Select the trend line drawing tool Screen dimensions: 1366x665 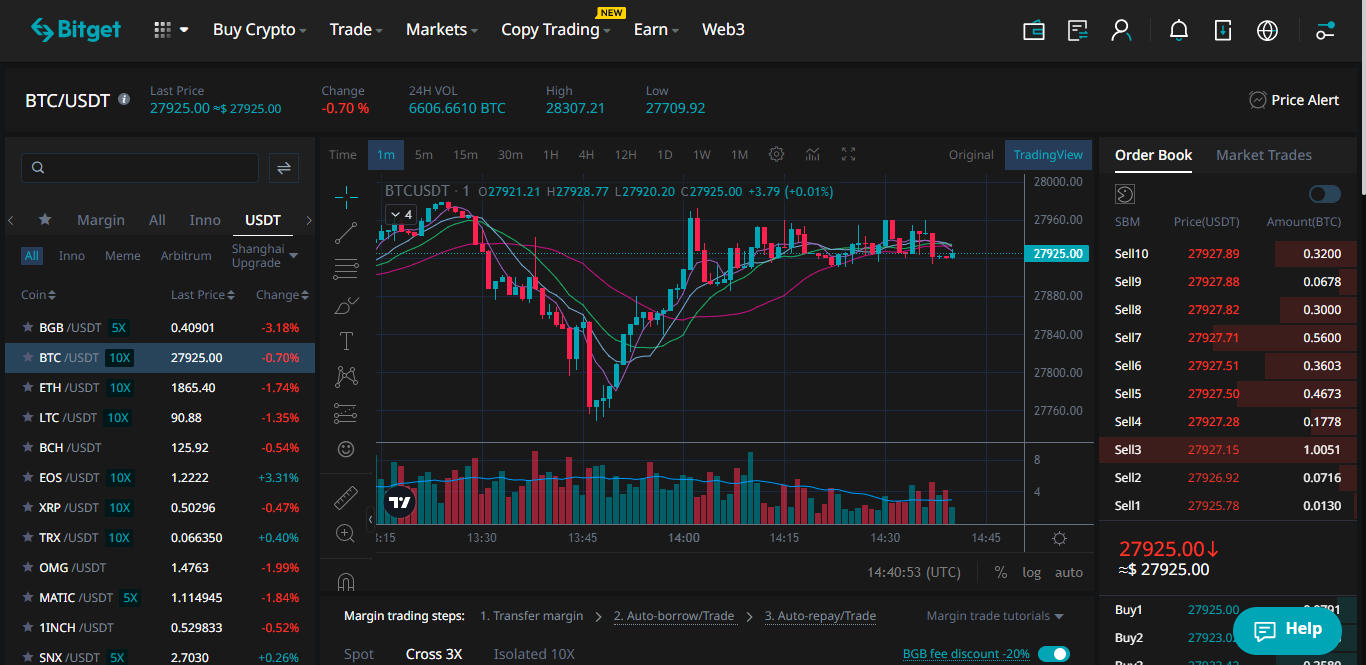coord(346,233)
